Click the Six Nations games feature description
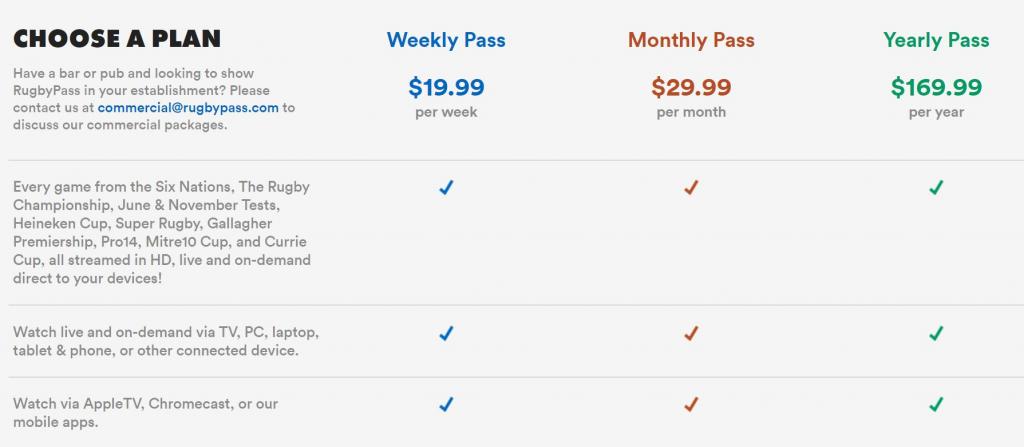This screenshot has height=447, width=1024. pyautogui.click(x=162, y=233)
